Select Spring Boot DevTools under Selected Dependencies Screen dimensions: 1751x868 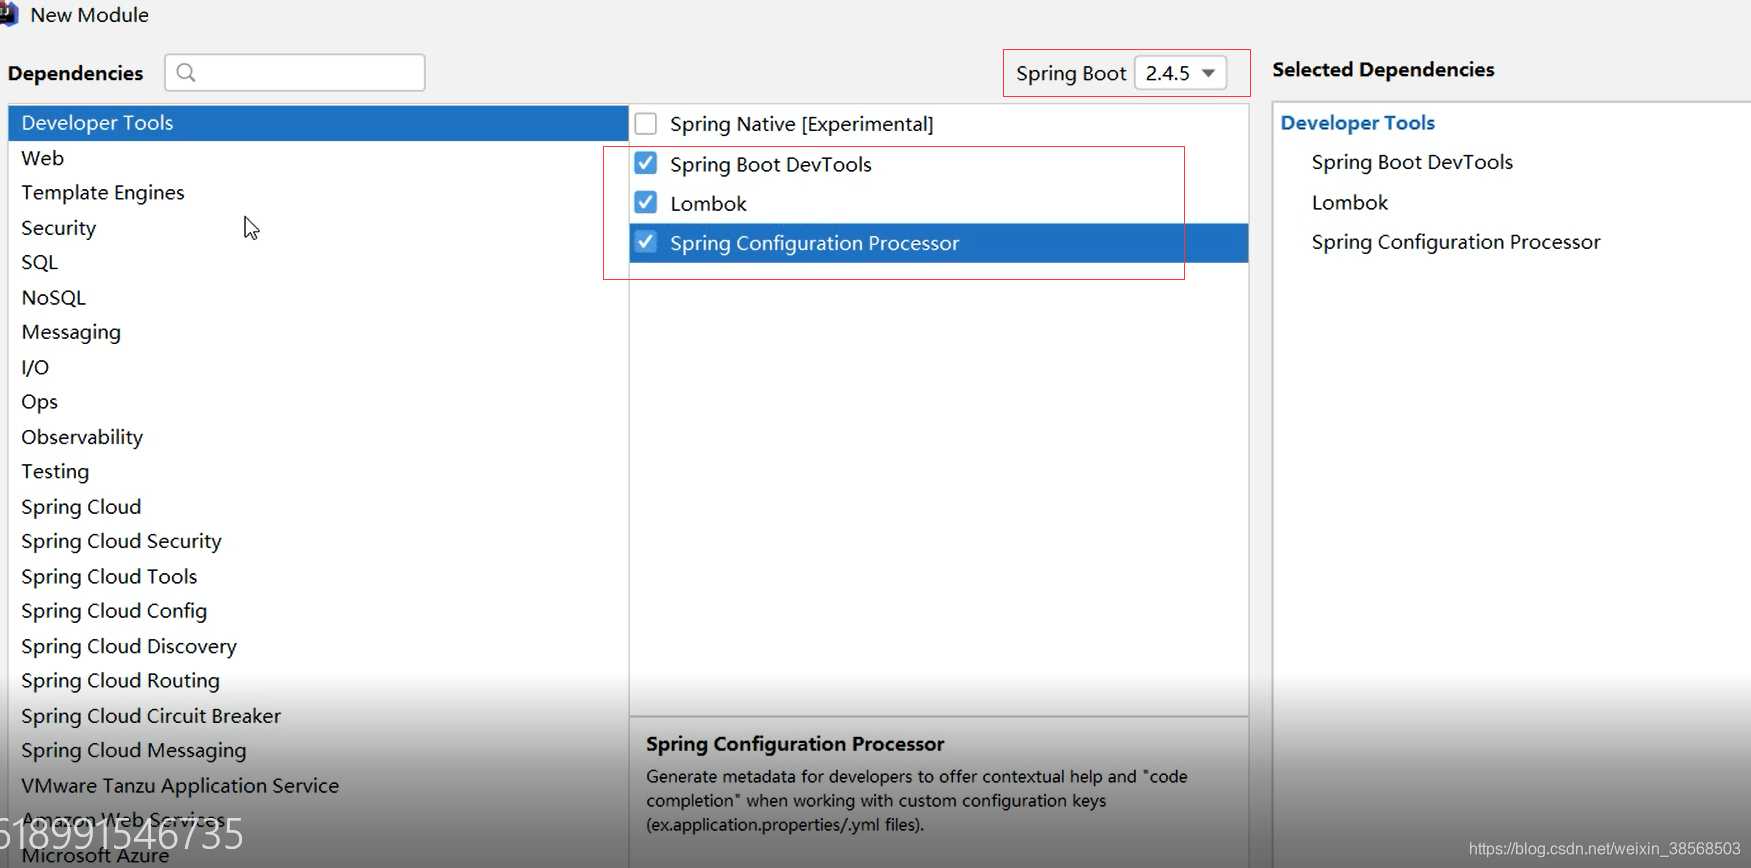coord(1412,162)
